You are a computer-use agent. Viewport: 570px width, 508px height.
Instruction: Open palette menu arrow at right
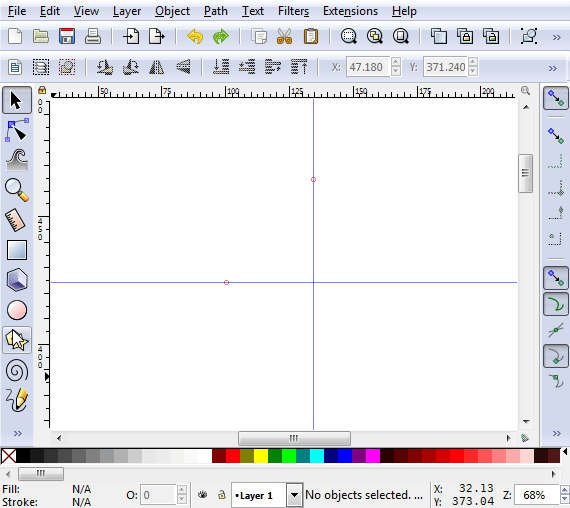tap(565, 452)
